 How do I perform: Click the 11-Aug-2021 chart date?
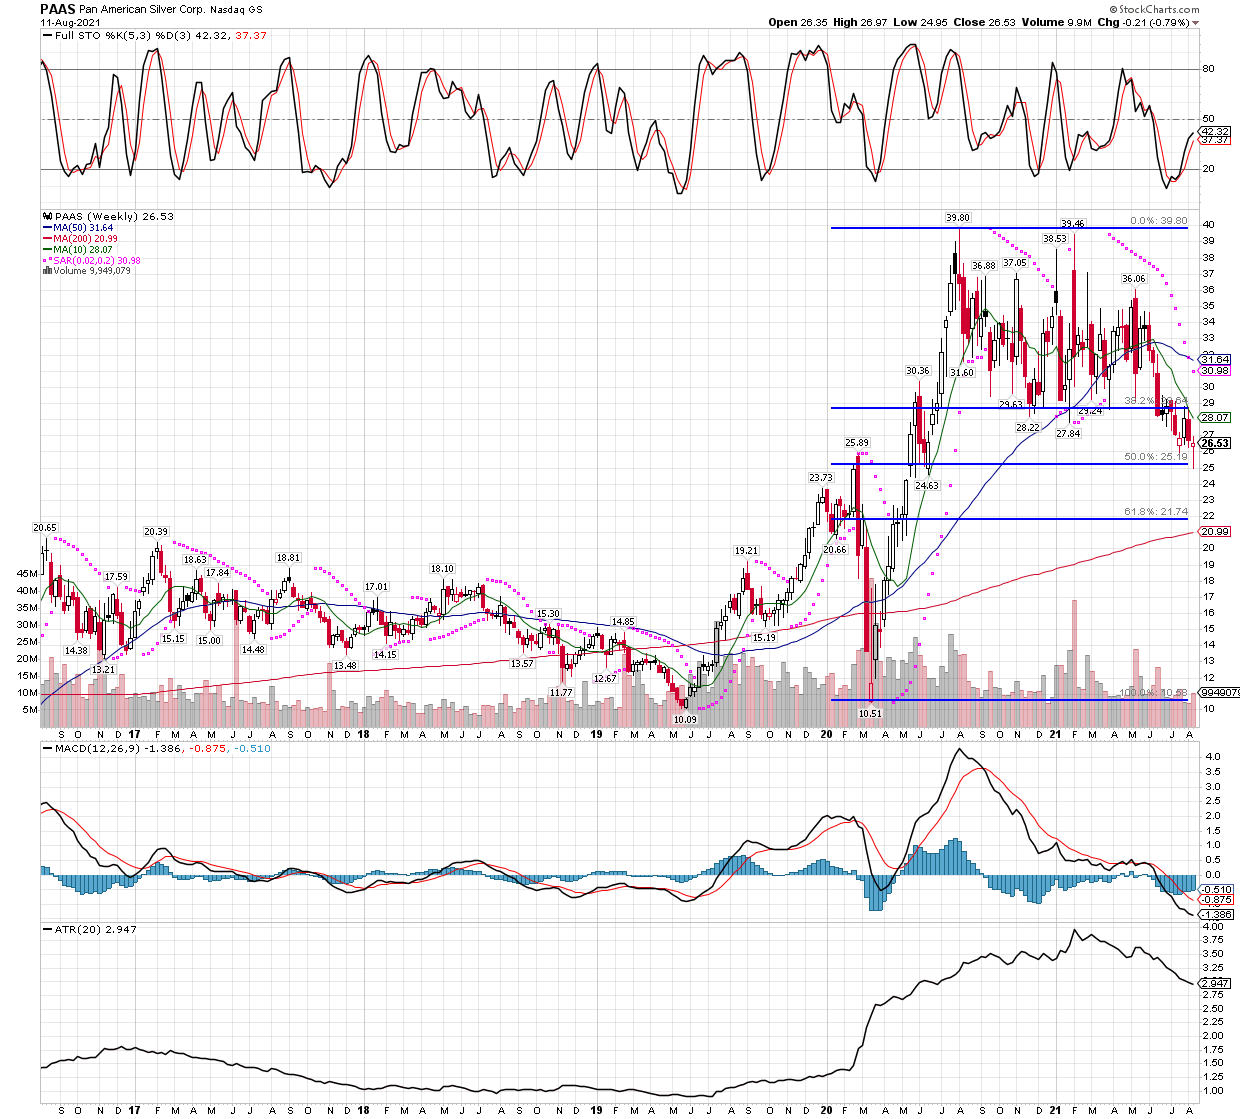coord(70,22)
